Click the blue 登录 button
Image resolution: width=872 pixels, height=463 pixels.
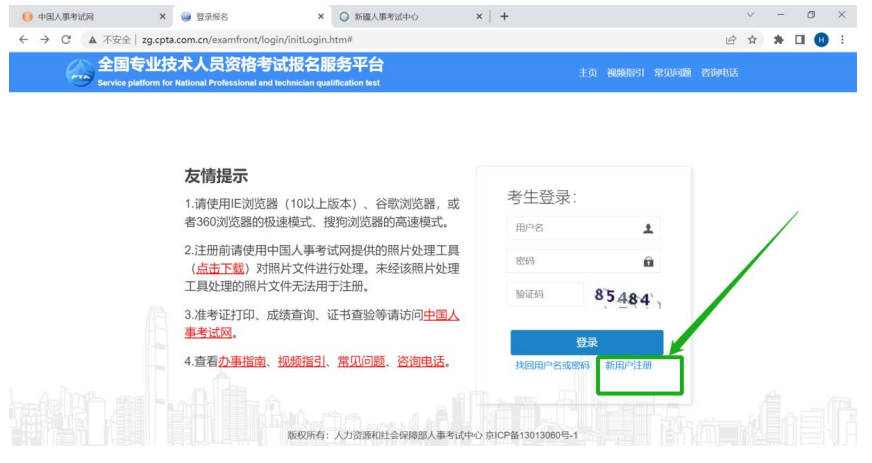tap(586, 342)
